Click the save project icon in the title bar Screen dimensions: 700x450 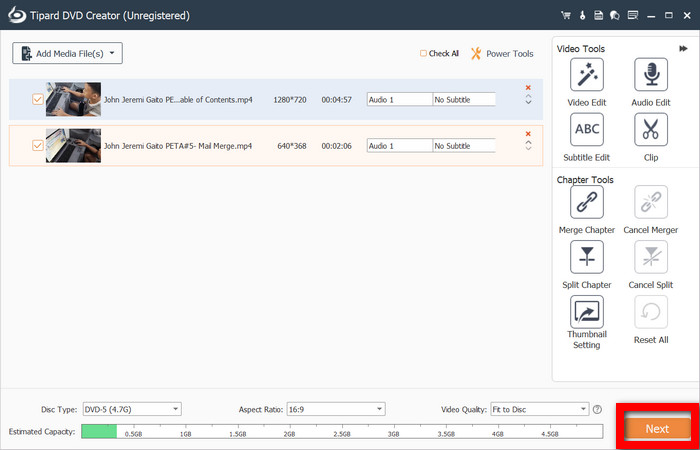click(x=598, y=15)
